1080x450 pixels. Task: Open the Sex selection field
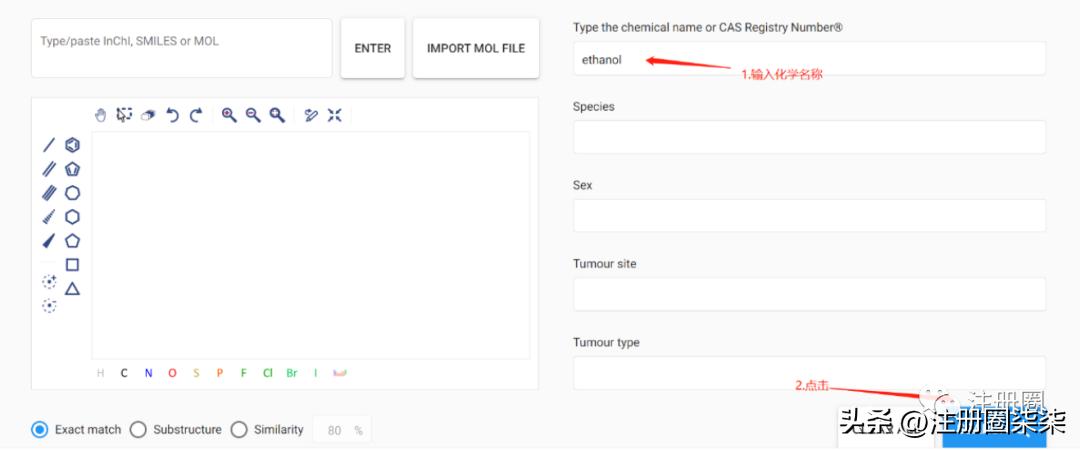(x=808, y=215)
